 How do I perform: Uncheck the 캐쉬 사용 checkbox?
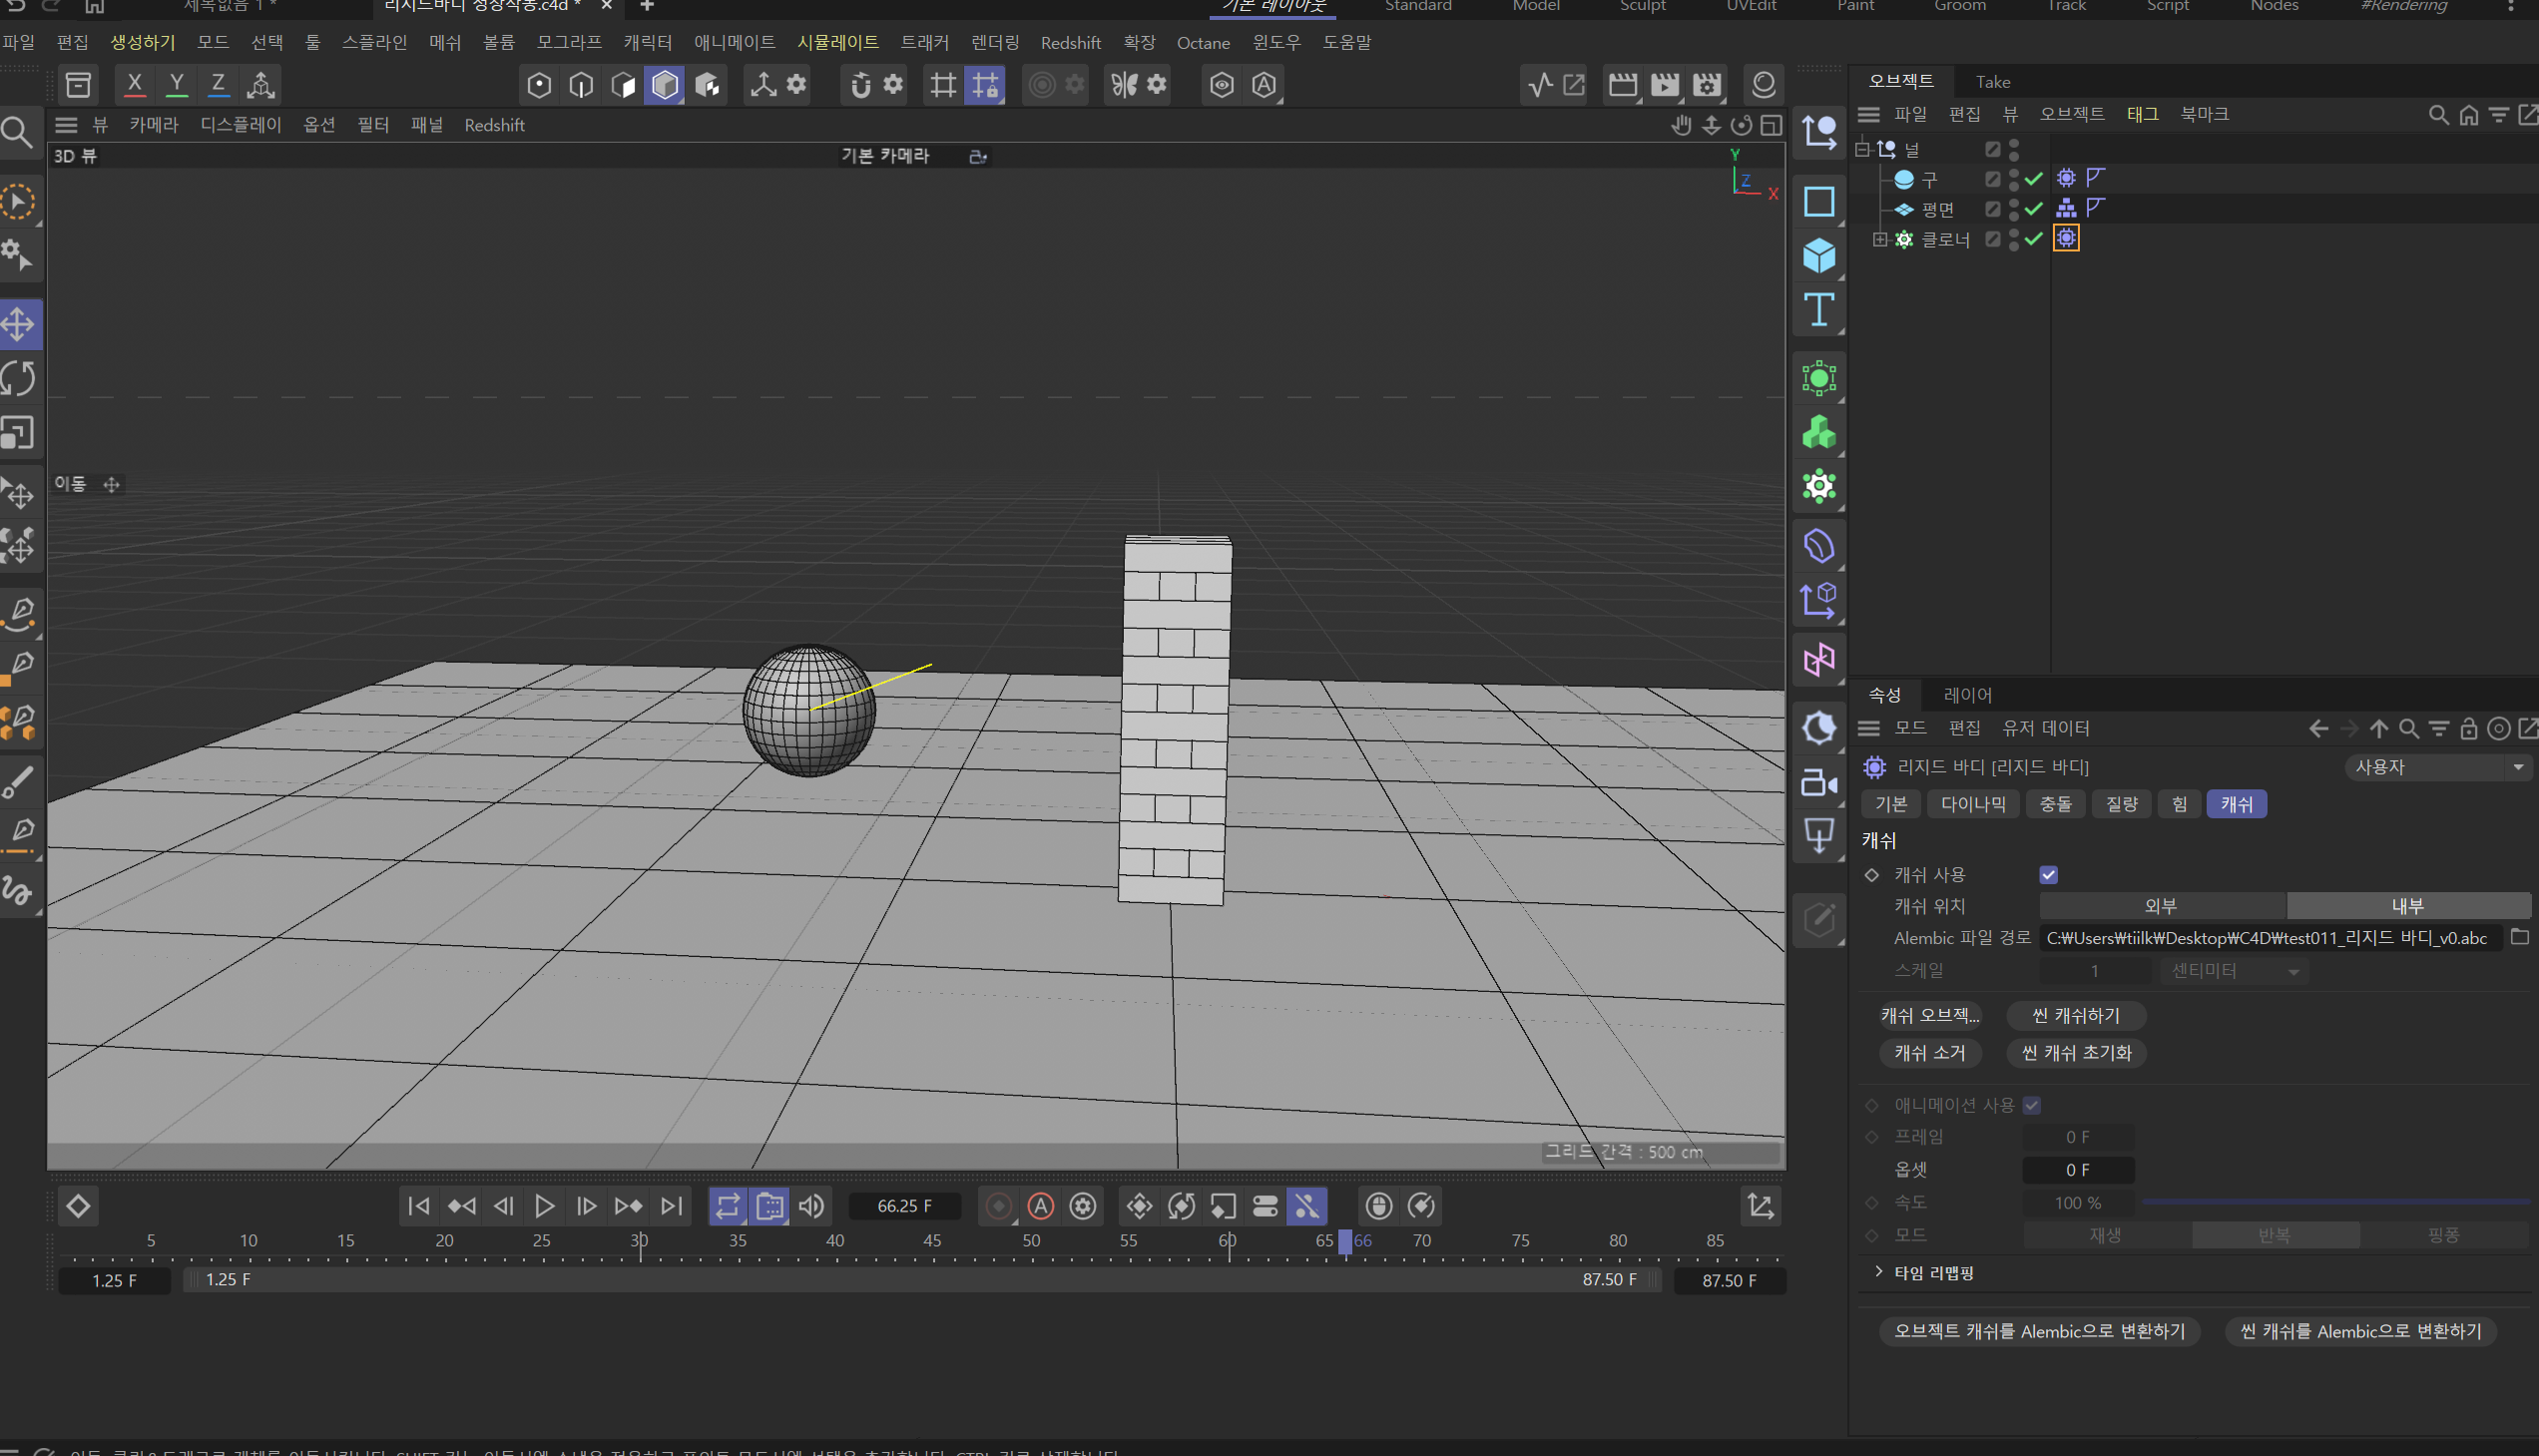click(2048, 875)
